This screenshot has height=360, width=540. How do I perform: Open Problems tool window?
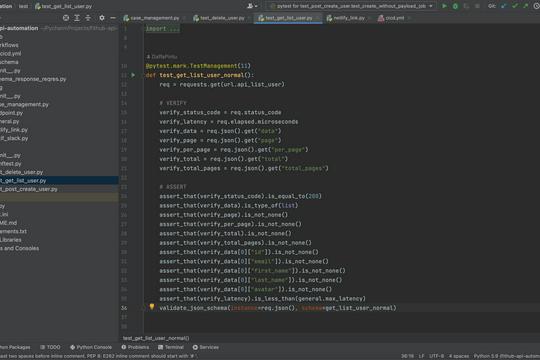135,347
